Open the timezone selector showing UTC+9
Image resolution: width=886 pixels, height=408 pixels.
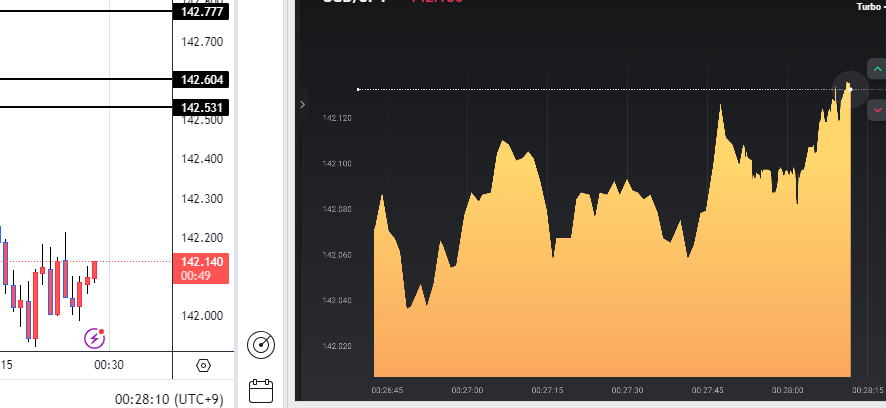coord(169,398)
